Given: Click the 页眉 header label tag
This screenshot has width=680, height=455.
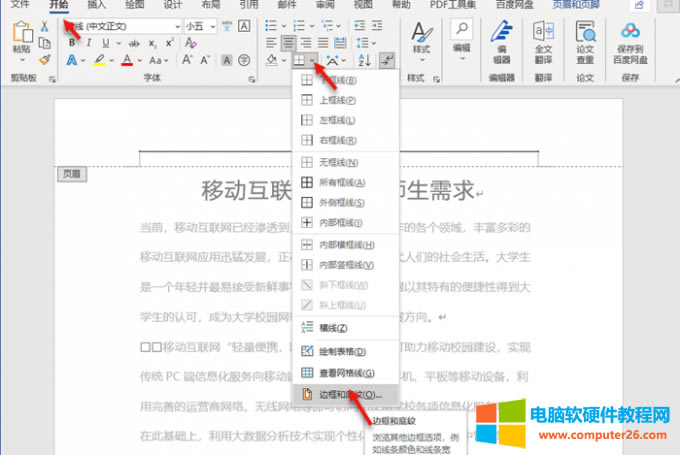Looking at the screenshot, I should tap(71, 174).
